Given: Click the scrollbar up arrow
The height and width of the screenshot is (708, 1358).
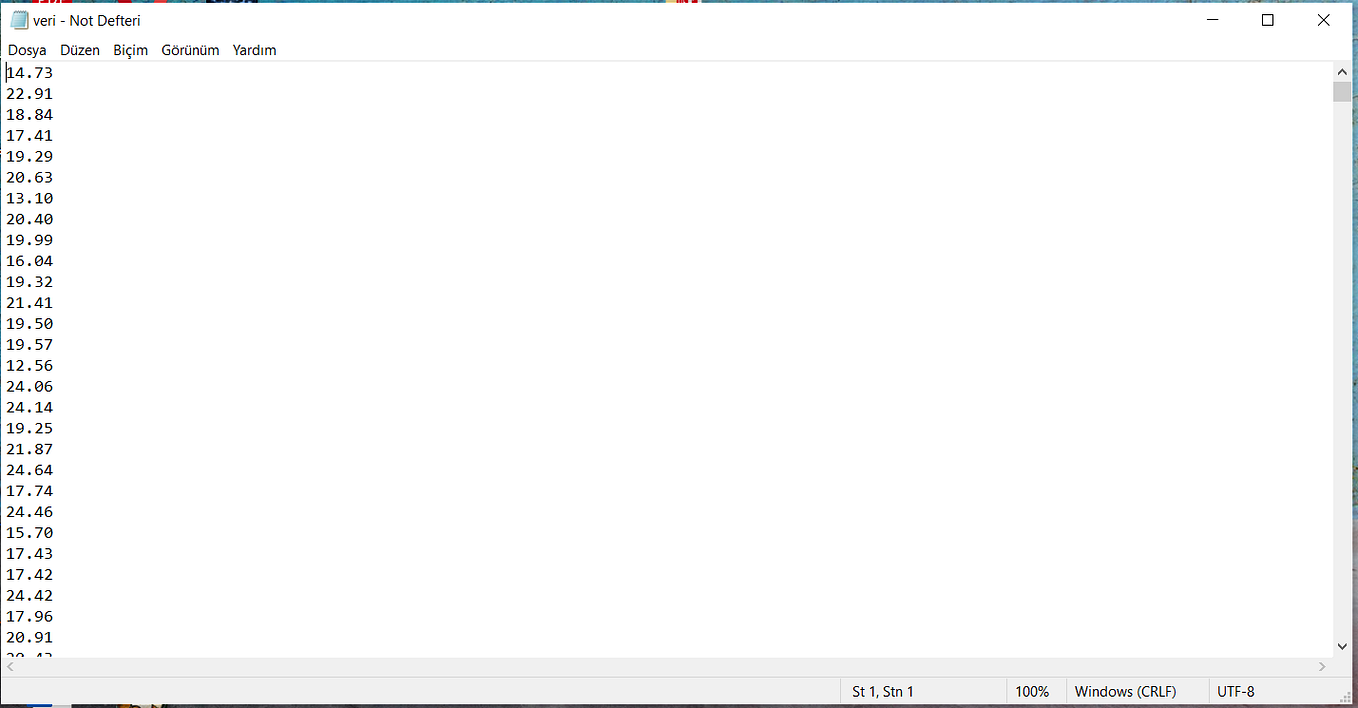Looking at the screenshot, I should click(x=1343, y=71).
